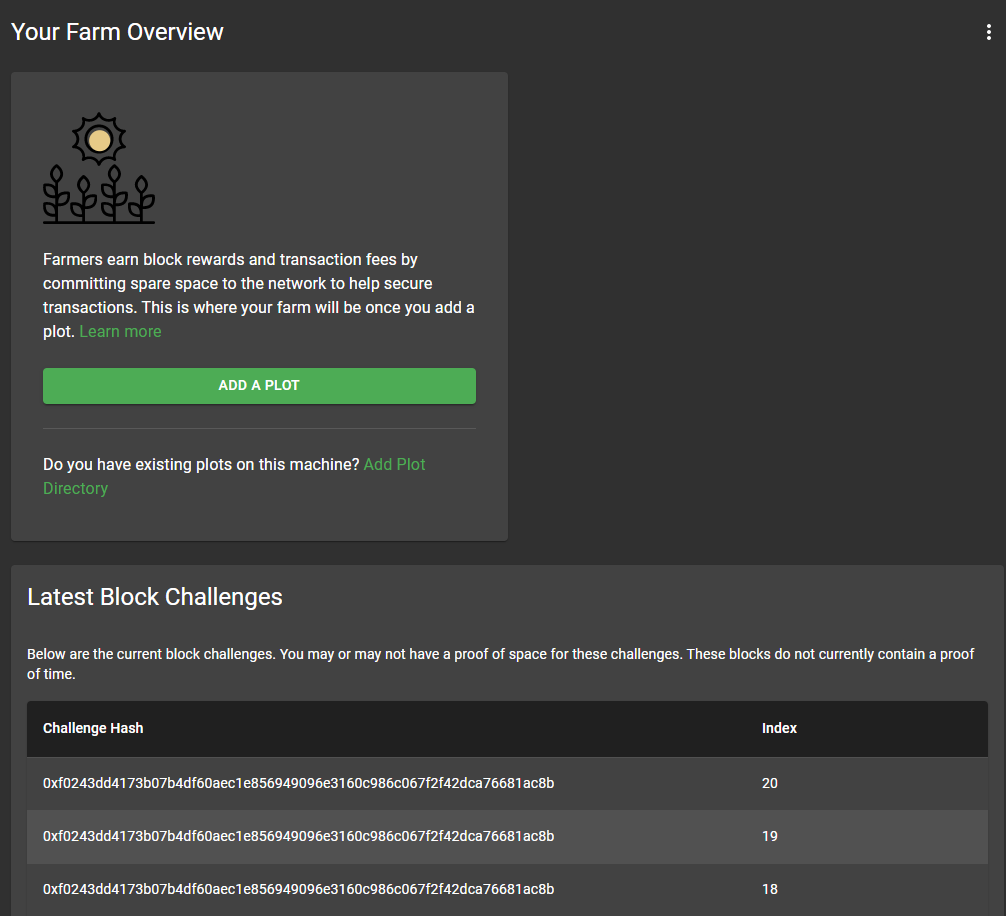
Task: Click the ADD A PLOT button
Action: (x=259, y=386)
